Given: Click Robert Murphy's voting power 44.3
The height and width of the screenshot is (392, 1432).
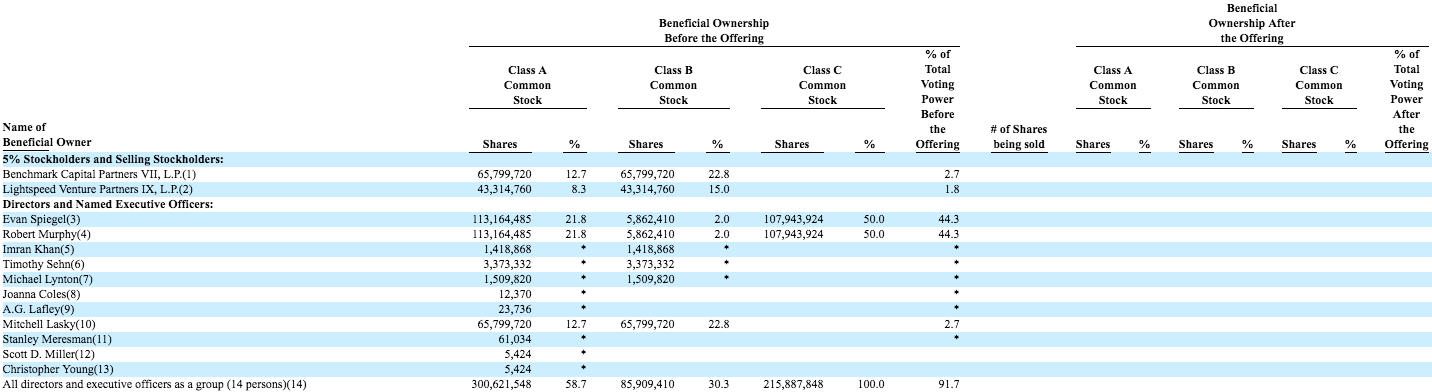Looking at the screenshot, I should coord(949,234).
